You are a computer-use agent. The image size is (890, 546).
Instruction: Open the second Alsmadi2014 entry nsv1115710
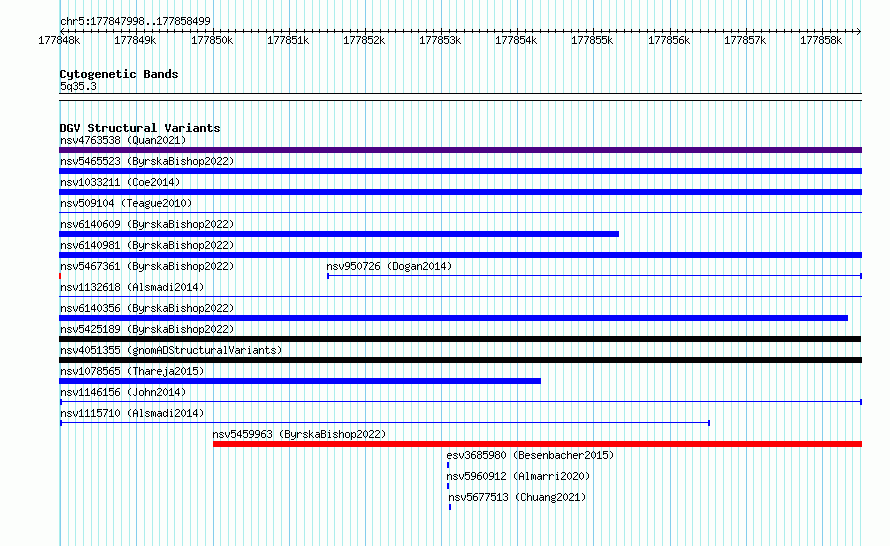pos(132,413)
